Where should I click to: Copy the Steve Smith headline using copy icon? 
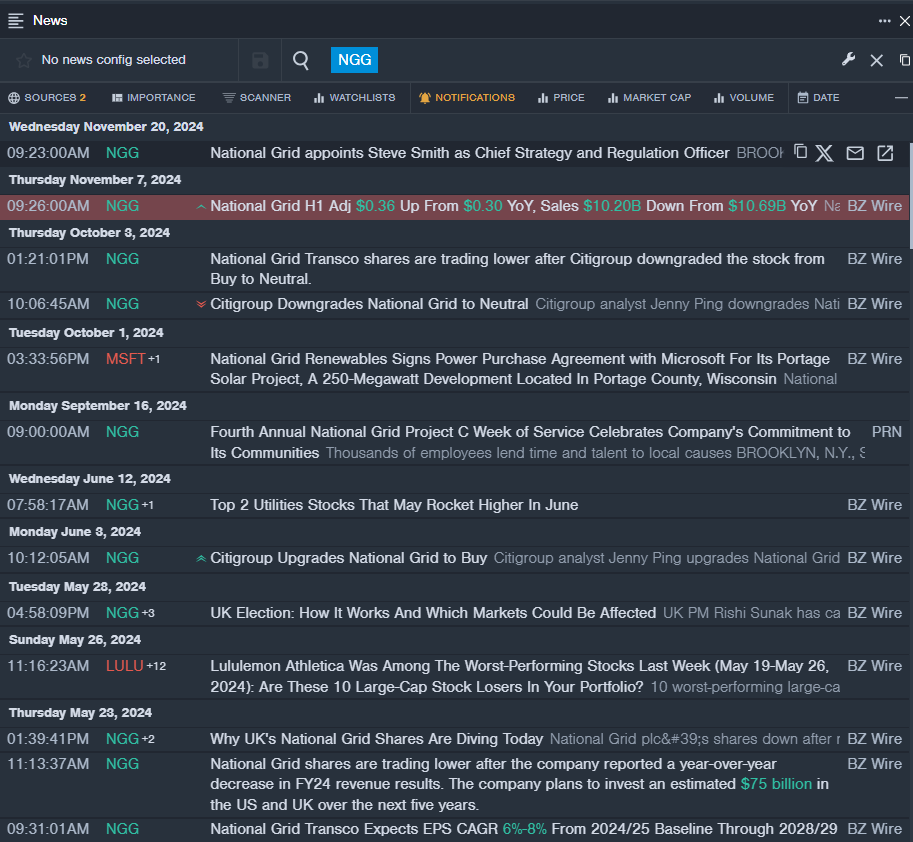pyautogui.click(x=800, y=152)
